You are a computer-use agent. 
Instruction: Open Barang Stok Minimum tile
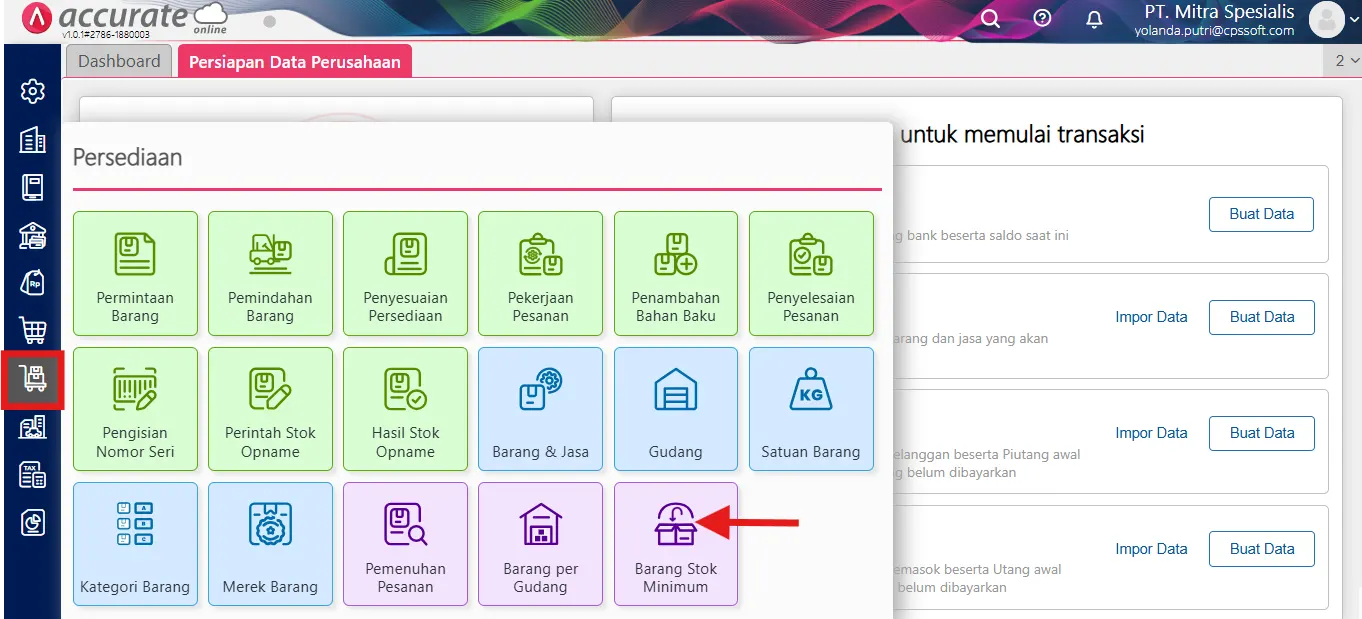coord(676,544)
